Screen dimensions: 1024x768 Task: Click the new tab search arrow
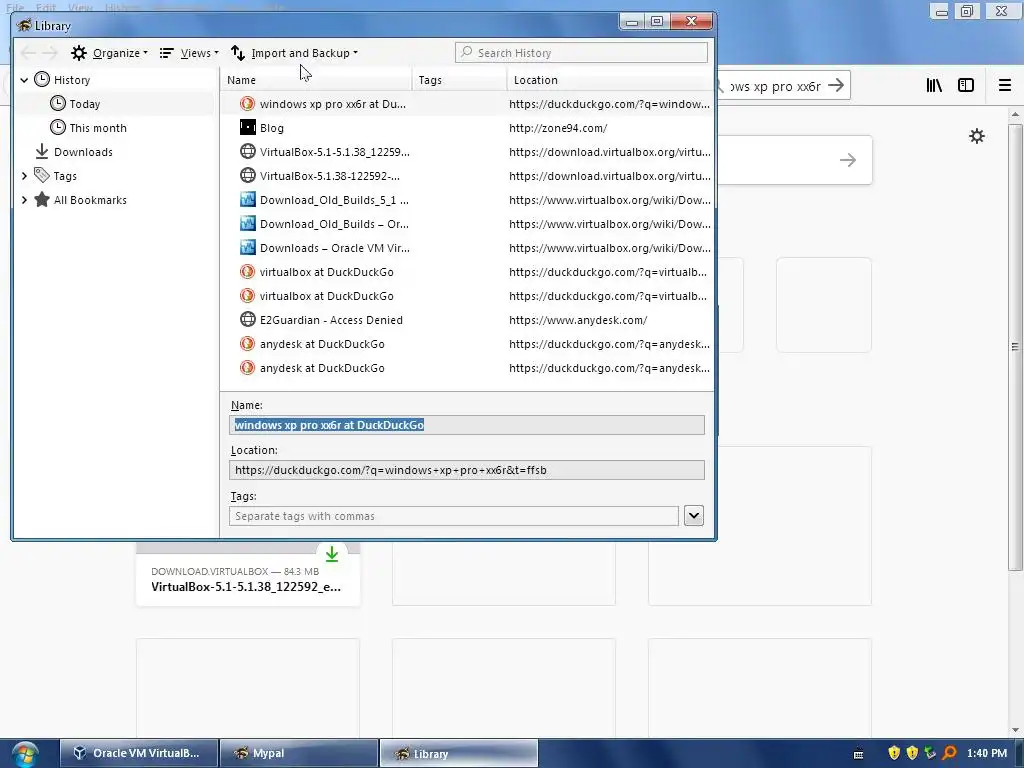click(848, 160)
